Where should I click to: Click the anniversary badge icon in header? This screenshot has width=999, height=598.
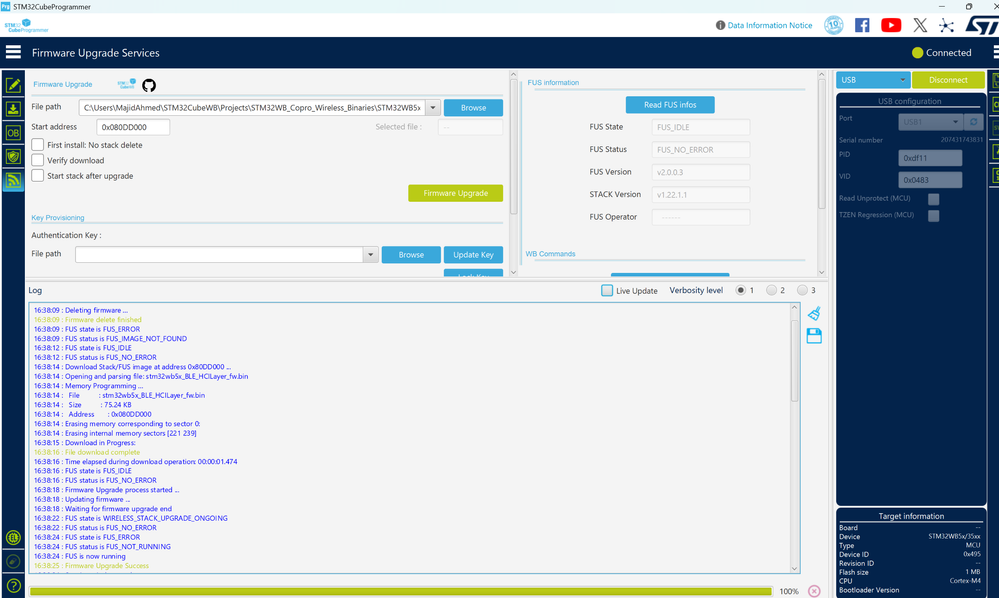pos(833,25)
